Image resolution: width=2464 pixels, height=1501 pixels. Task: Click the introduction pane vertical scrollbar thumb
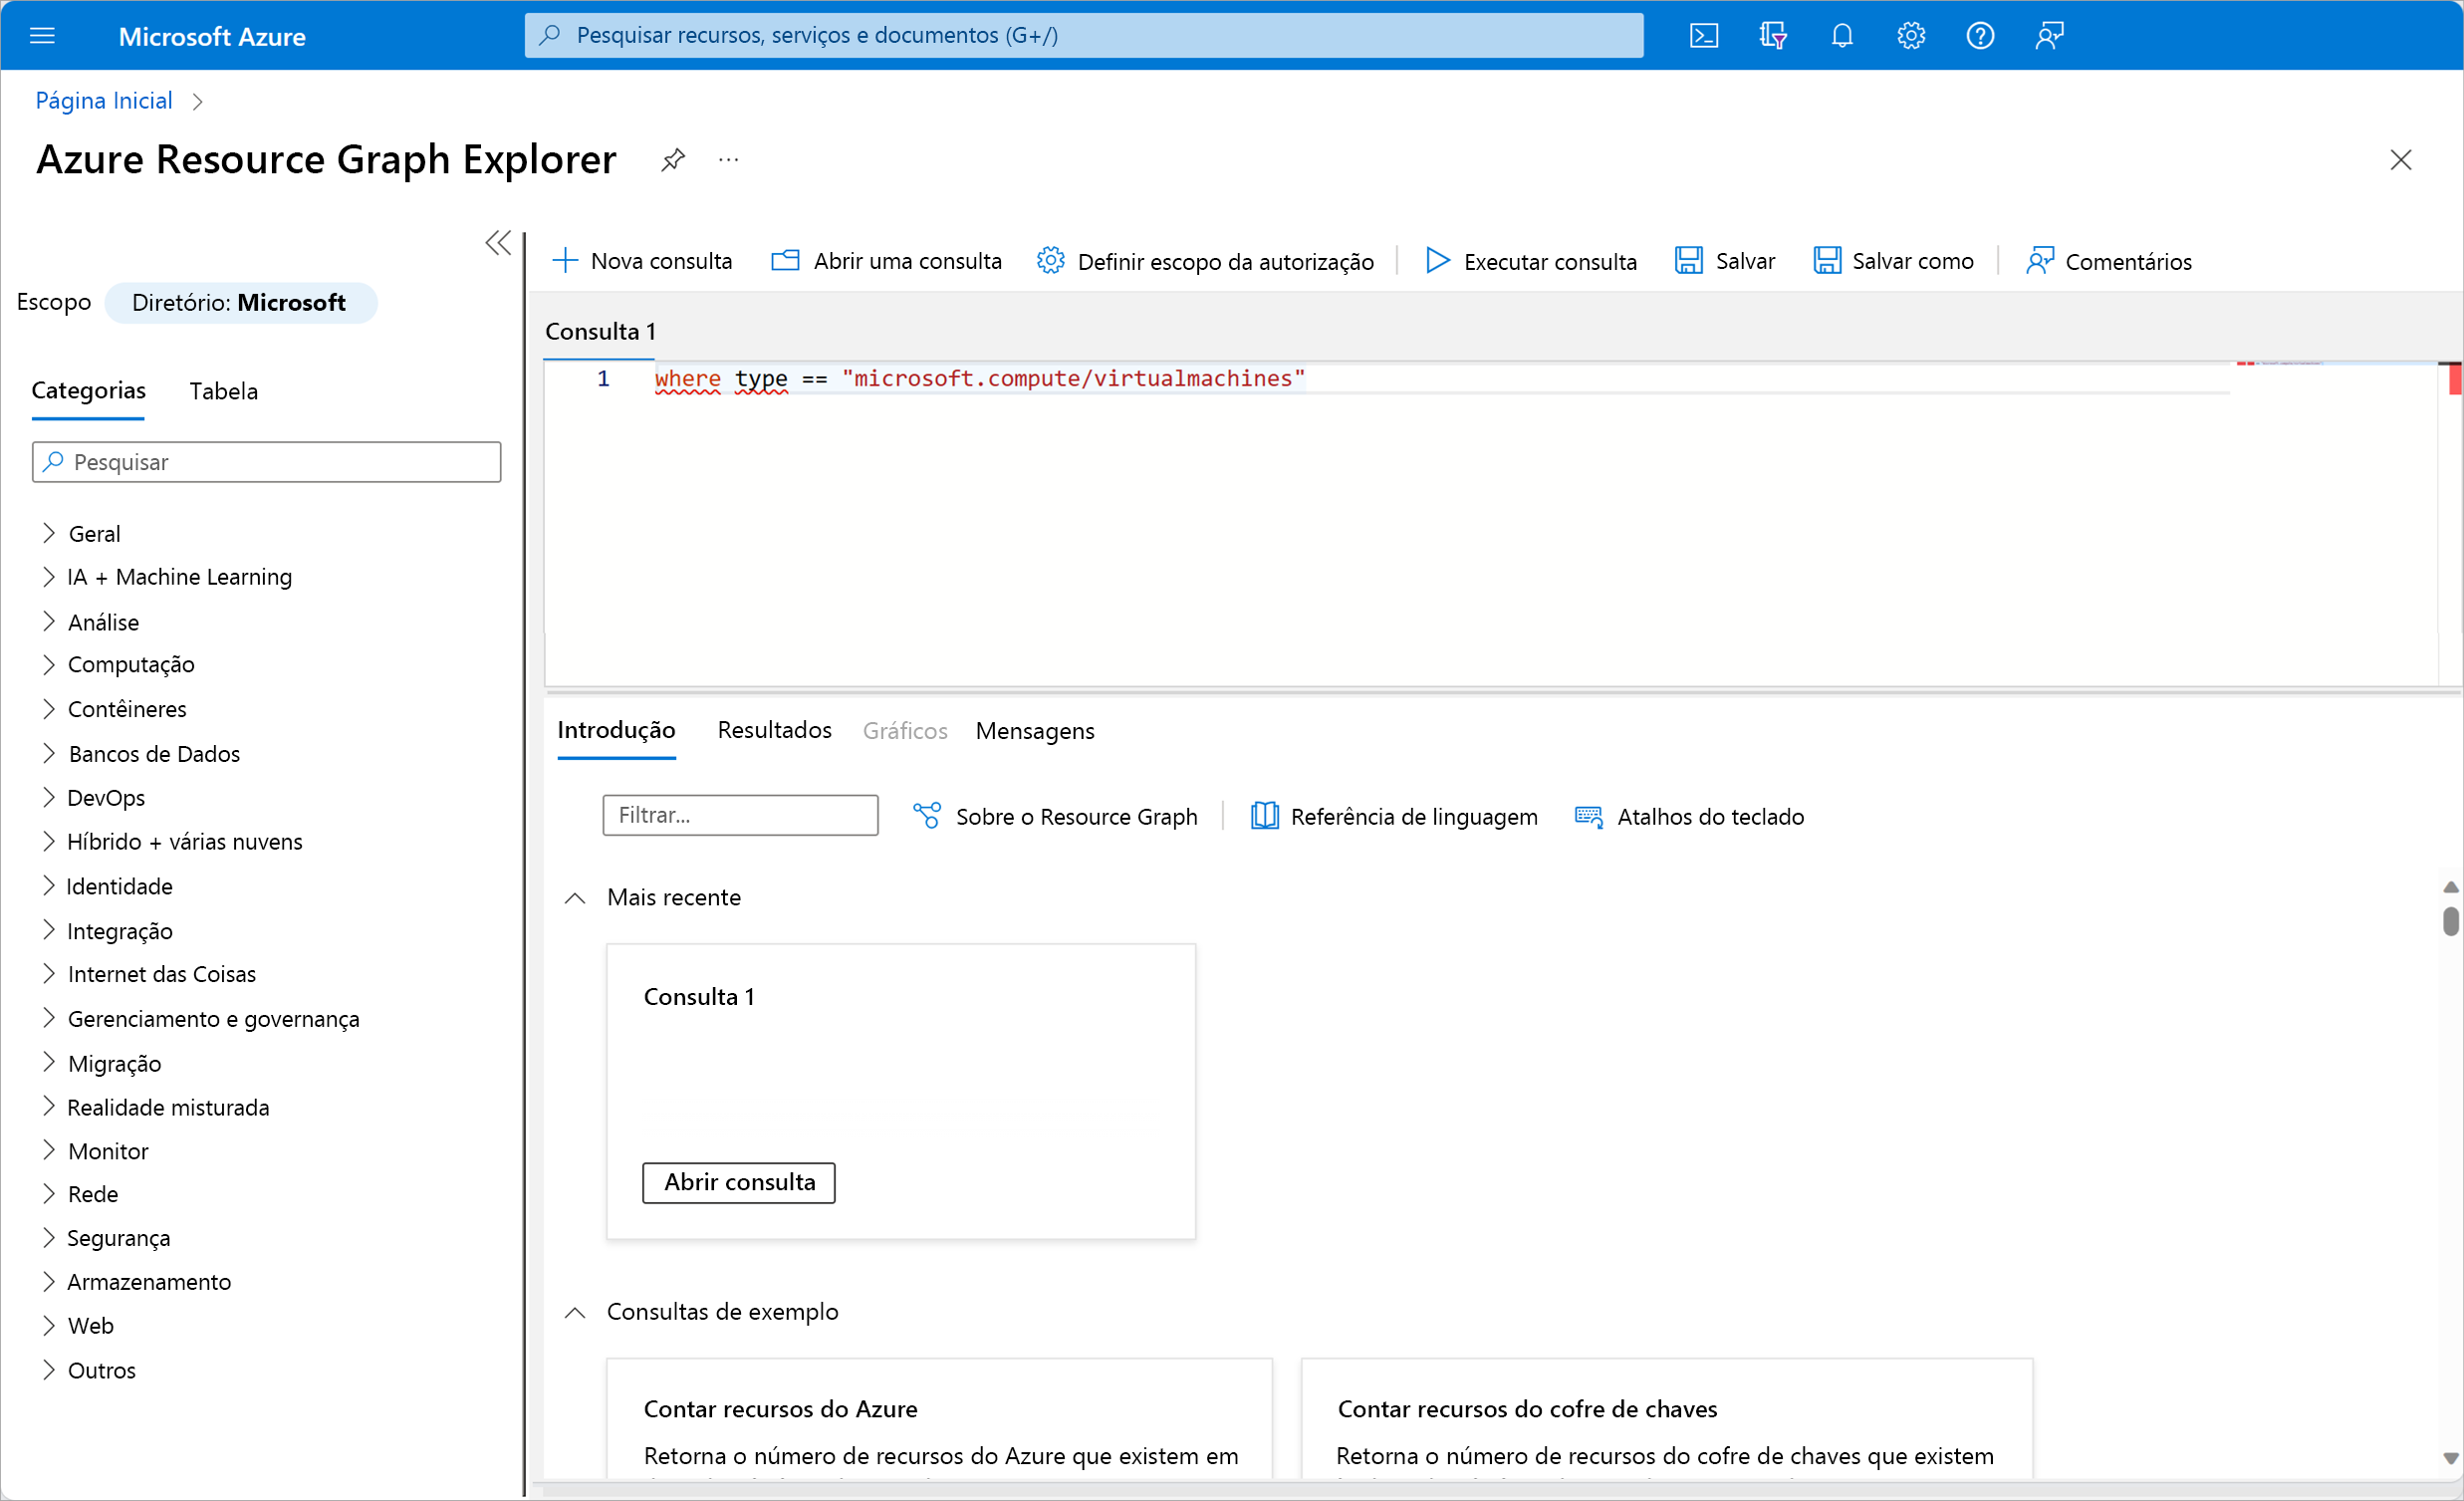click(2449, 920)
